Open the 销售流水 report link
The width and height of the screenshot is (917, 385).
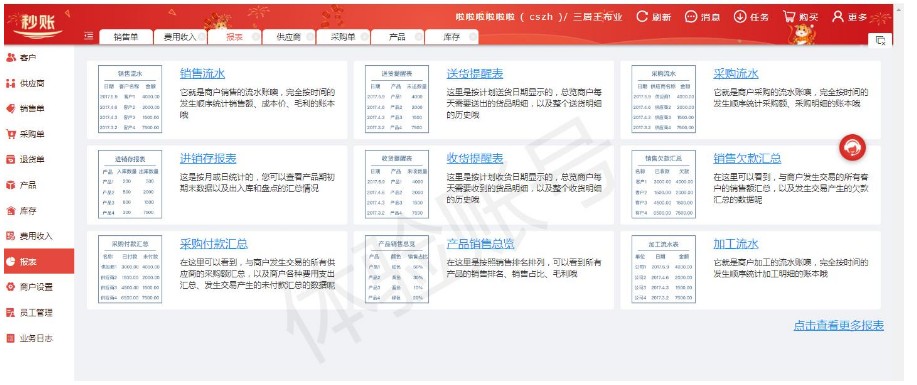tap(202, 74)
